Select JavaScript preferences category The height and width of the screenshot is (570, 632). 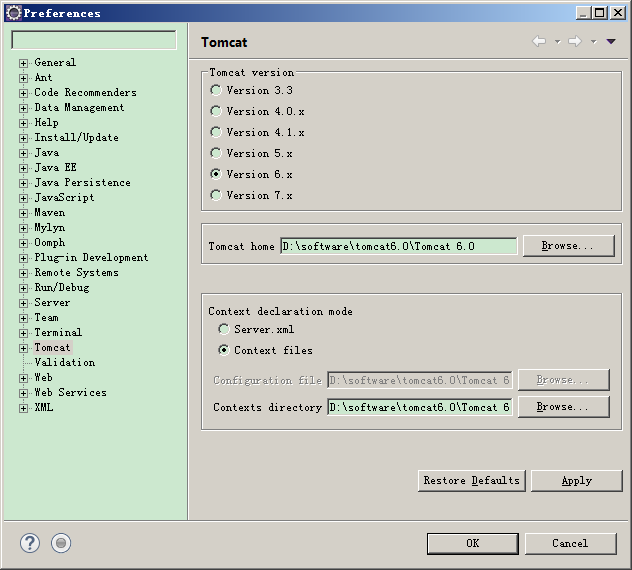(64, 197)
